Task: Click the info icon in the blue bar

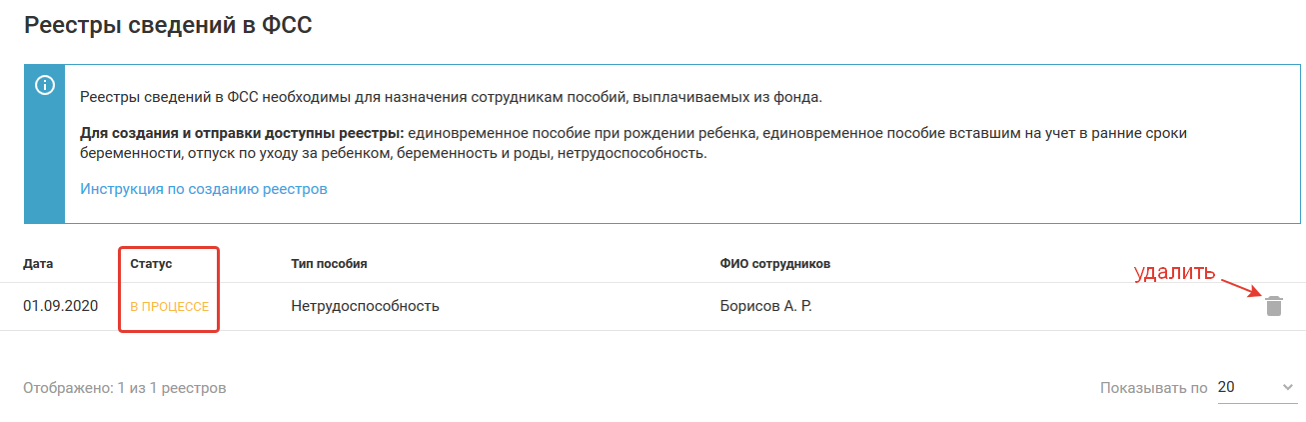Action: coord(44,86)
